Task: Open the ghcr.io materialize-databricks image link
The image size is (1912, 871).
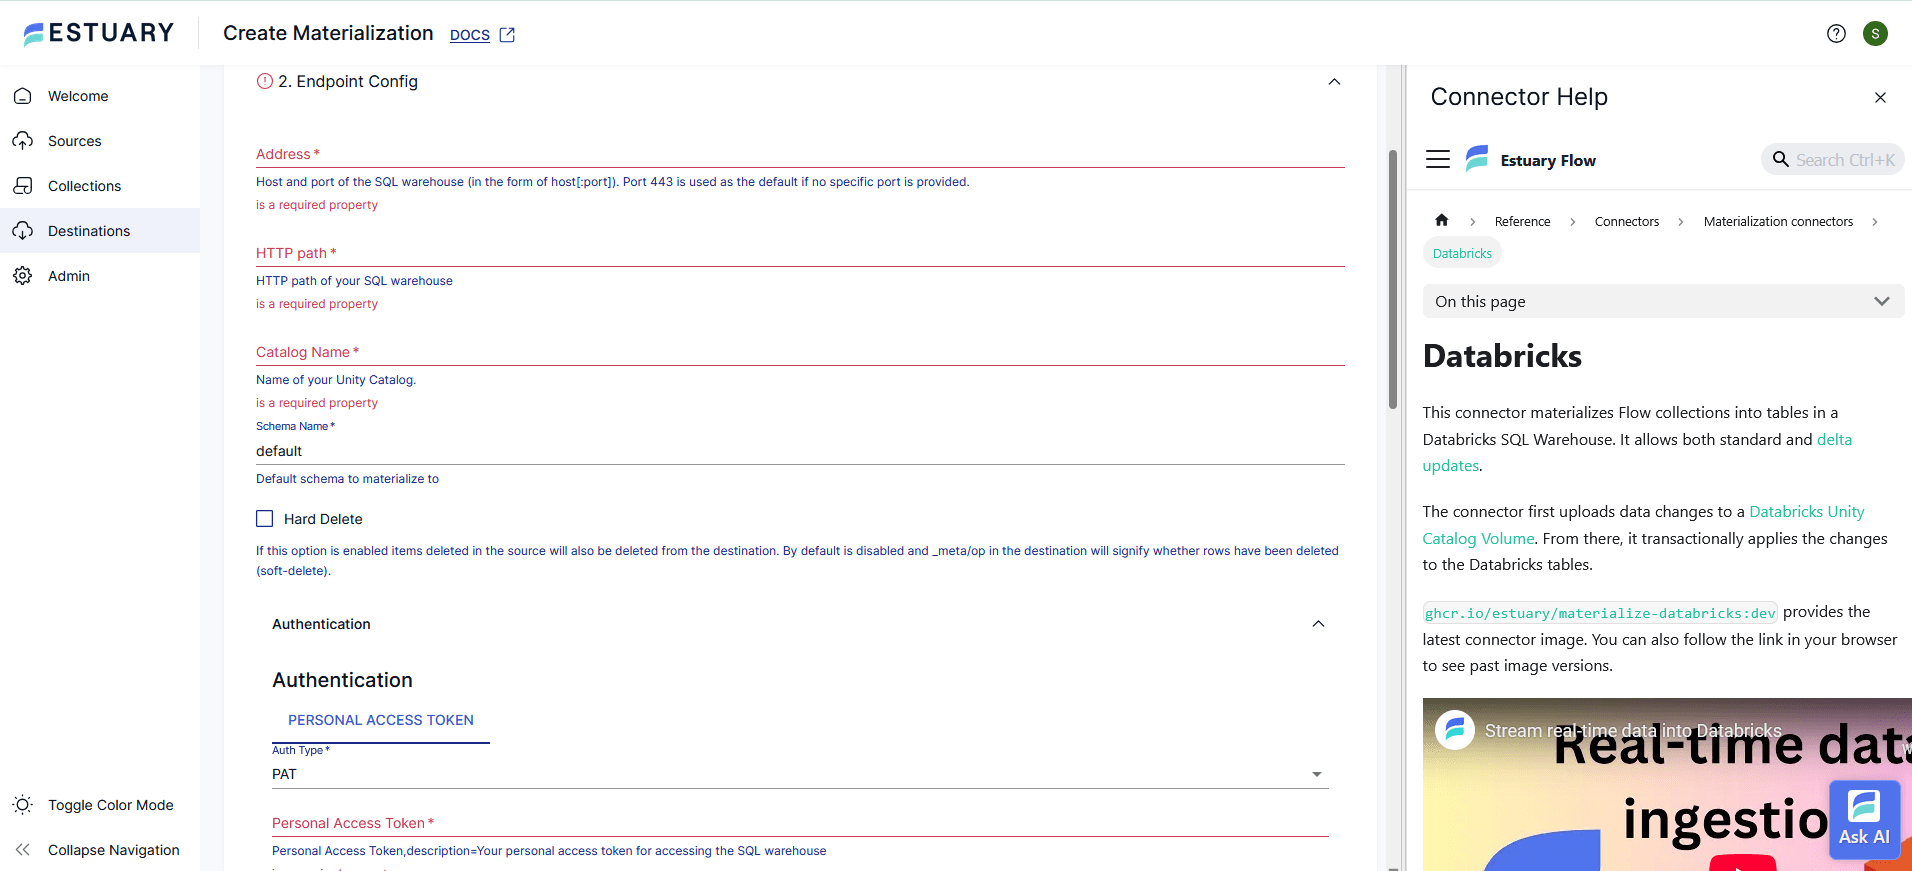Action: [x=1600, y=613]
